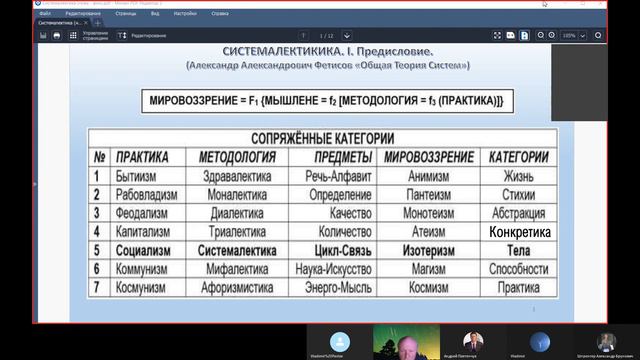The width and height of the screenshot is (640, 360).
Task: Select two-page view mode icon
Action: [x=511, y=36]
